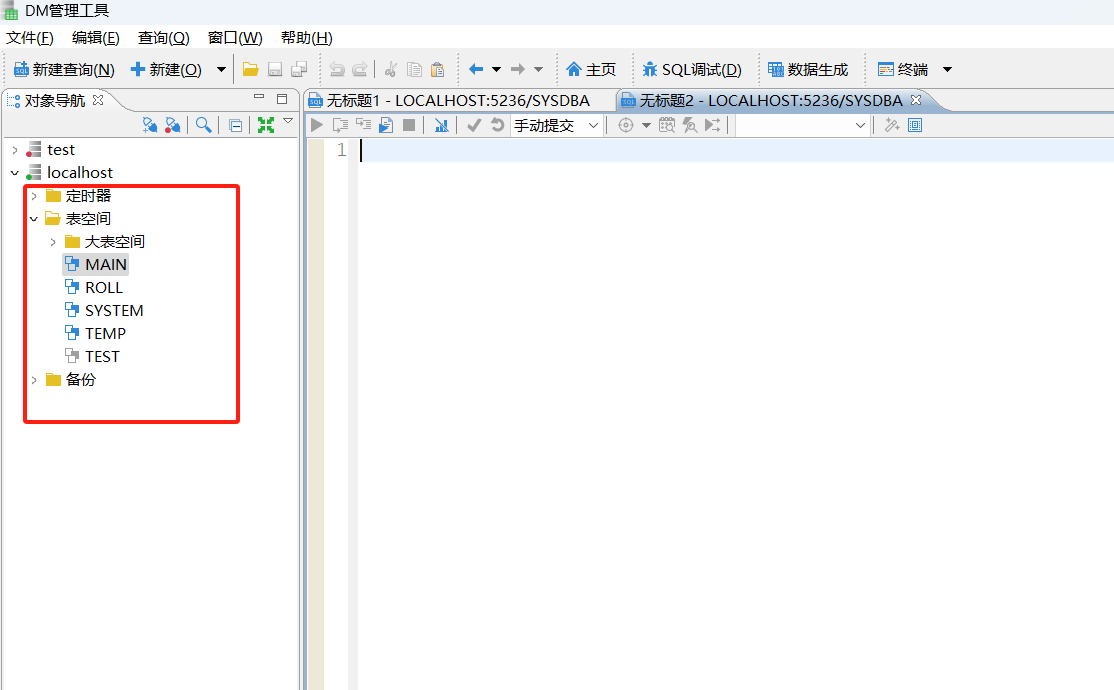
Task: Click the clipboard paste icon
Action: coord(438,69)
